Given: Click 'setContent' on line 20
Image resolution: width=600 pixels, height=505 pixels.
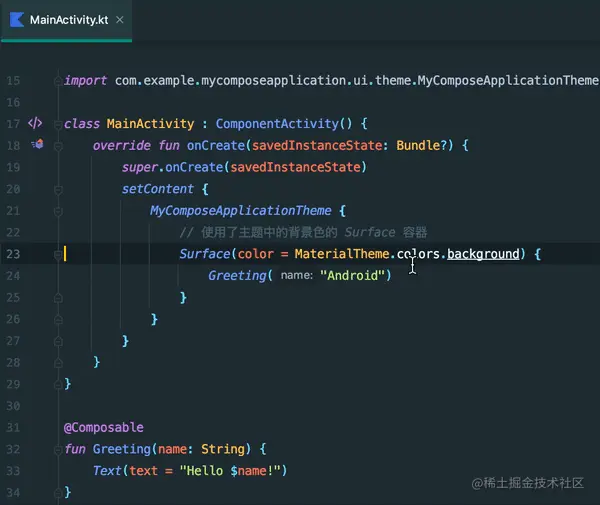Looking at the screenshot, I should [x=158, y=189].
